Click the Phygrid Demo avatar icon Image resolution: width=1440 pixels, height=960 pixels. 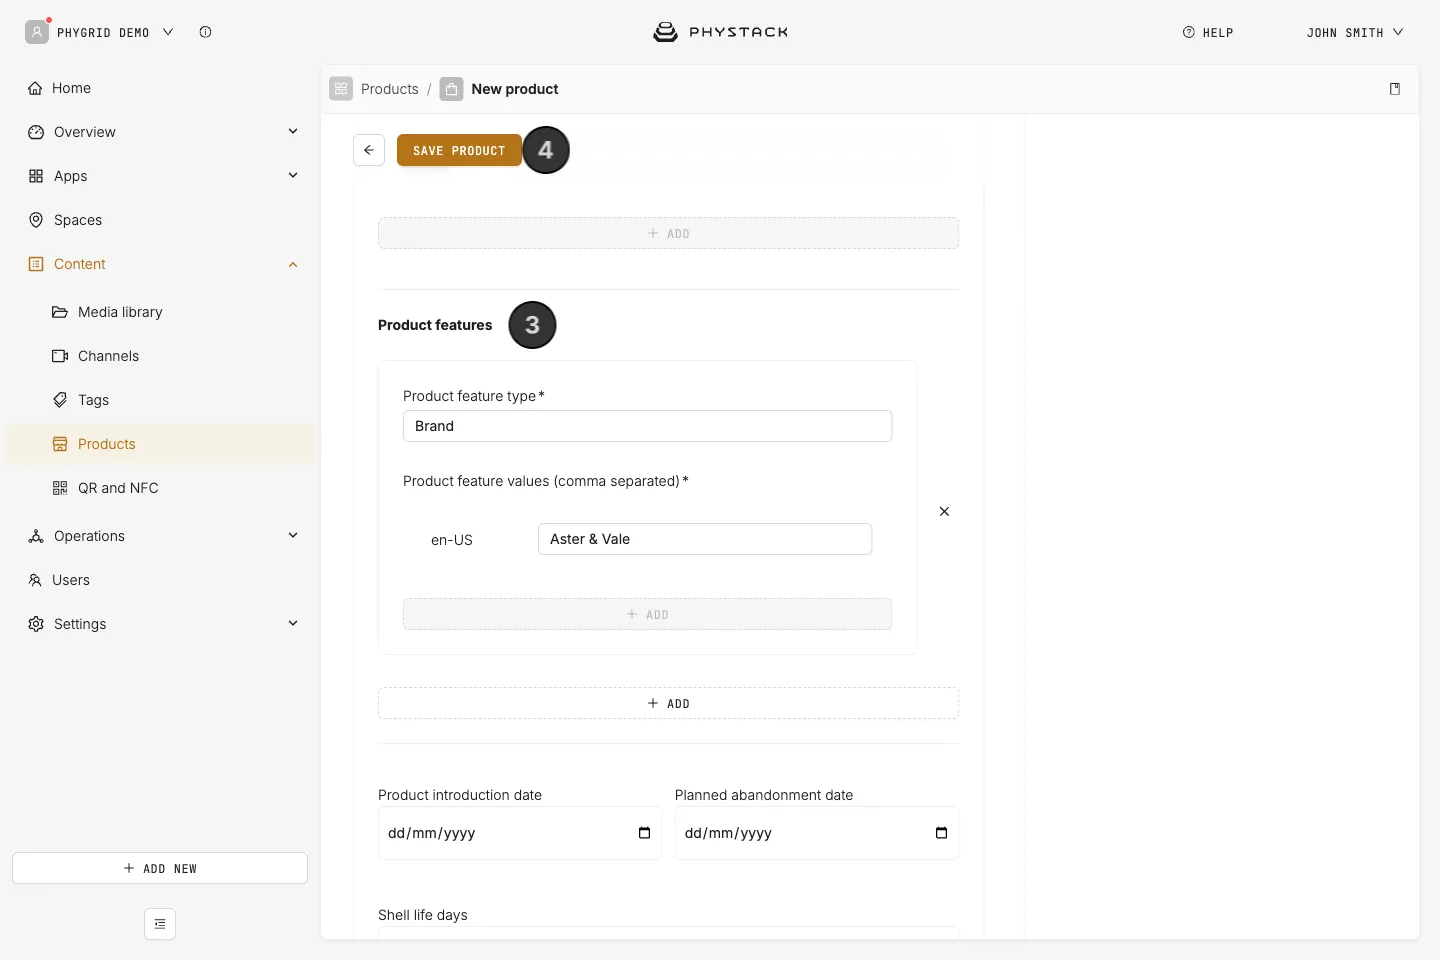click(37, 32)
